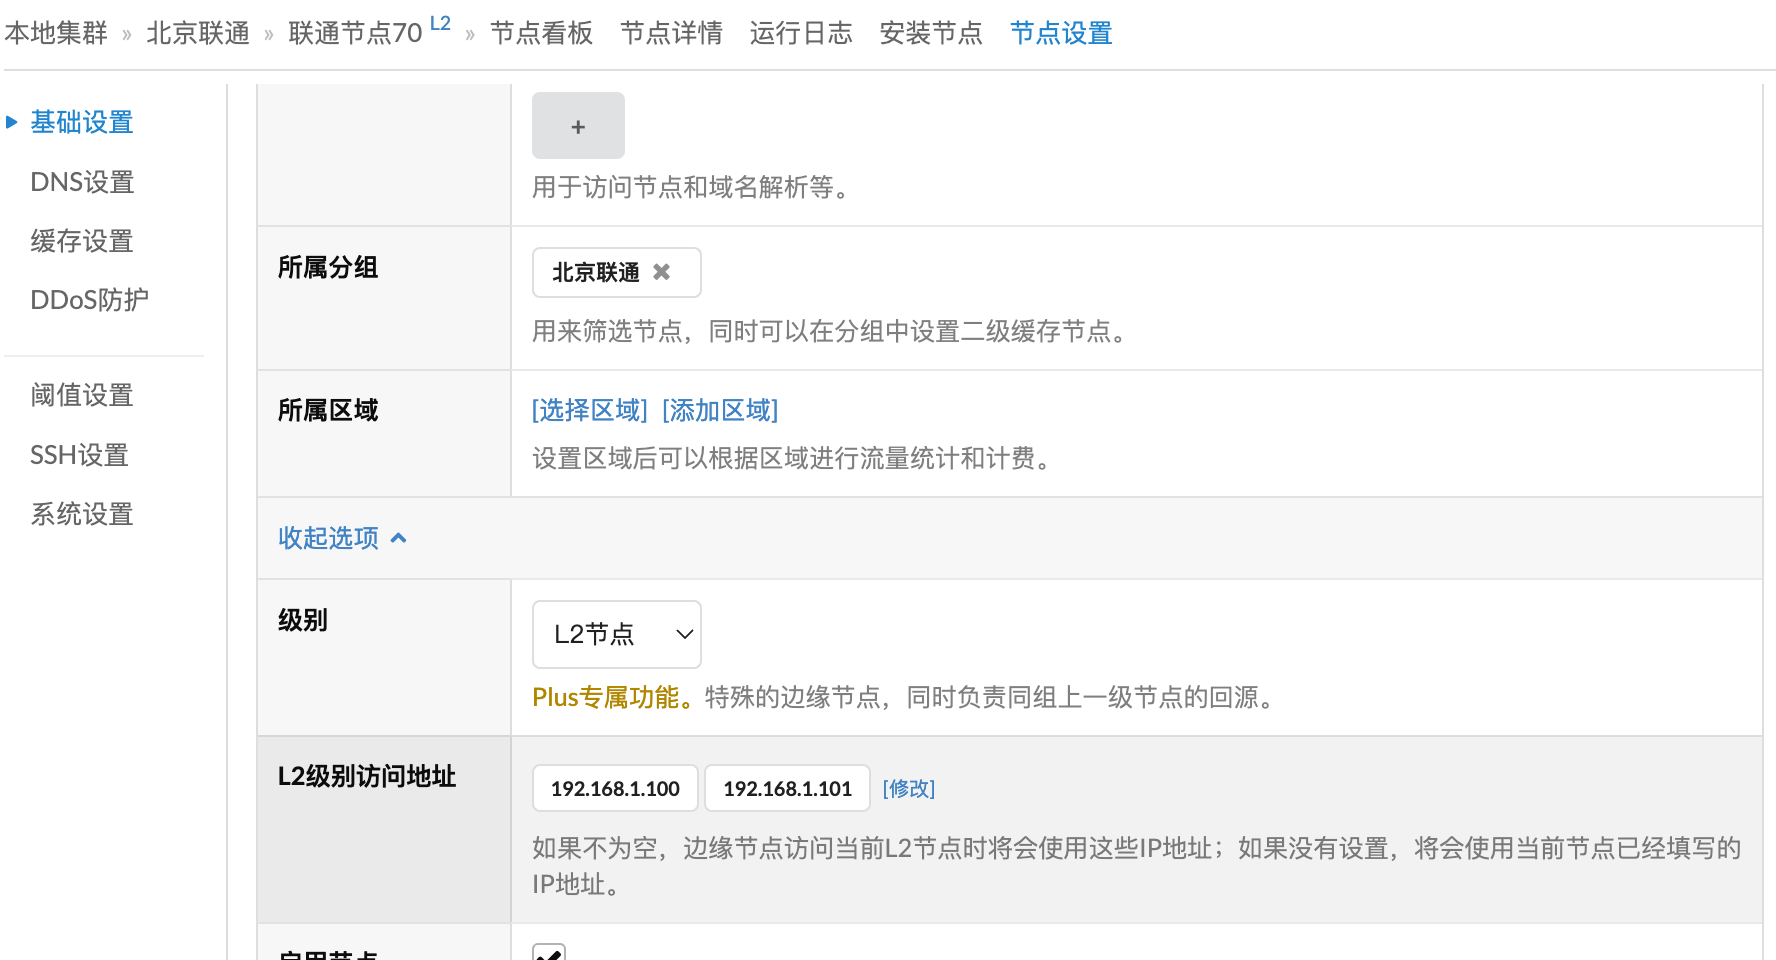
Task: Click [添加区域] to add a region
Action: (x=719, y=410)
